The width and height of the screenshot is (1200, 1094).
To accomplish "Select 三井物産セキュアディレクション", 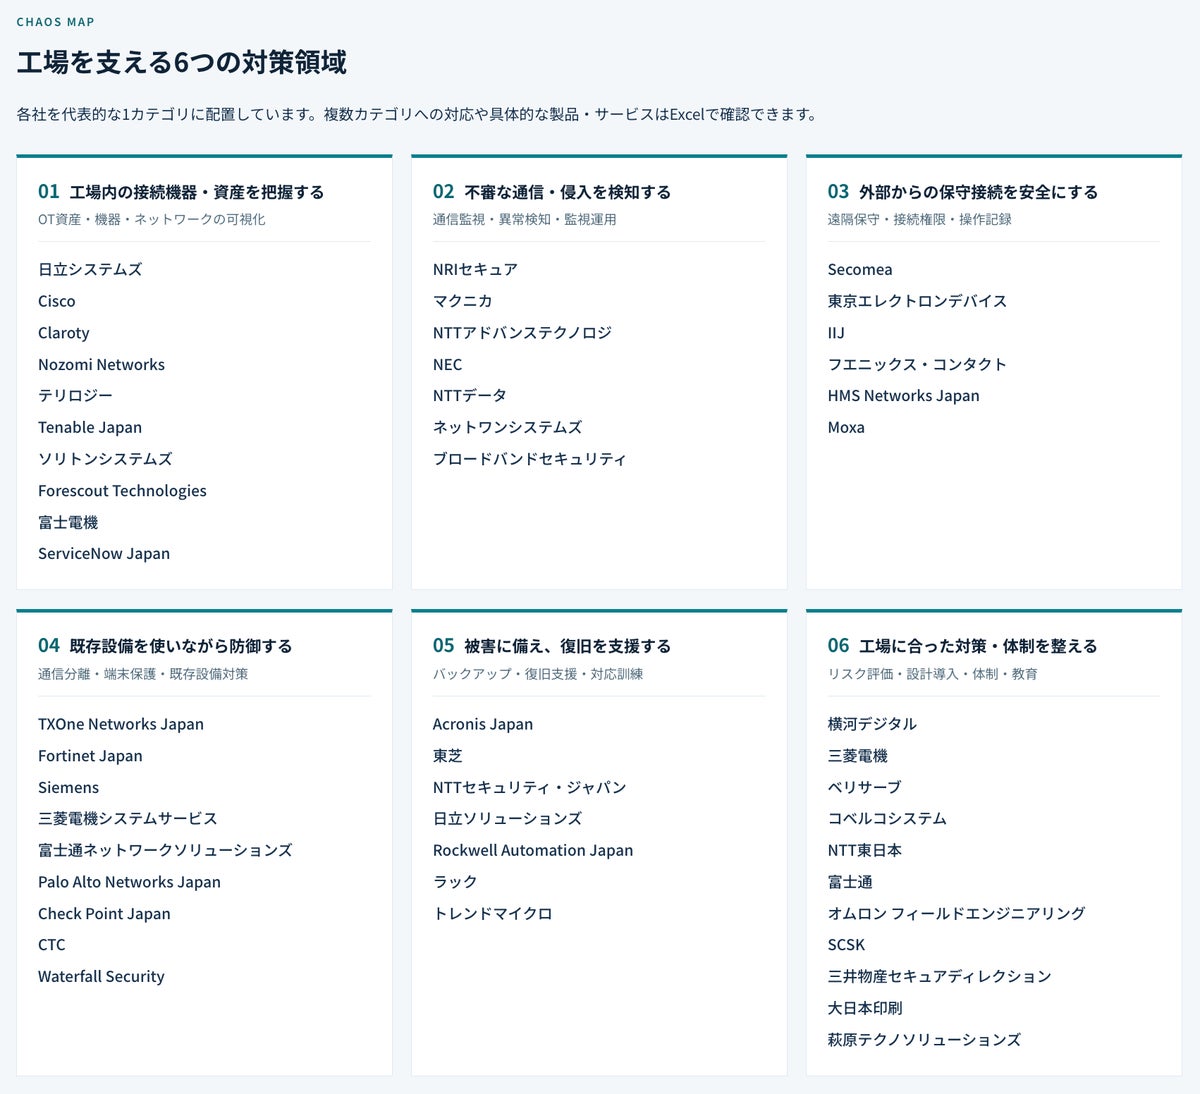I will 939,976.
